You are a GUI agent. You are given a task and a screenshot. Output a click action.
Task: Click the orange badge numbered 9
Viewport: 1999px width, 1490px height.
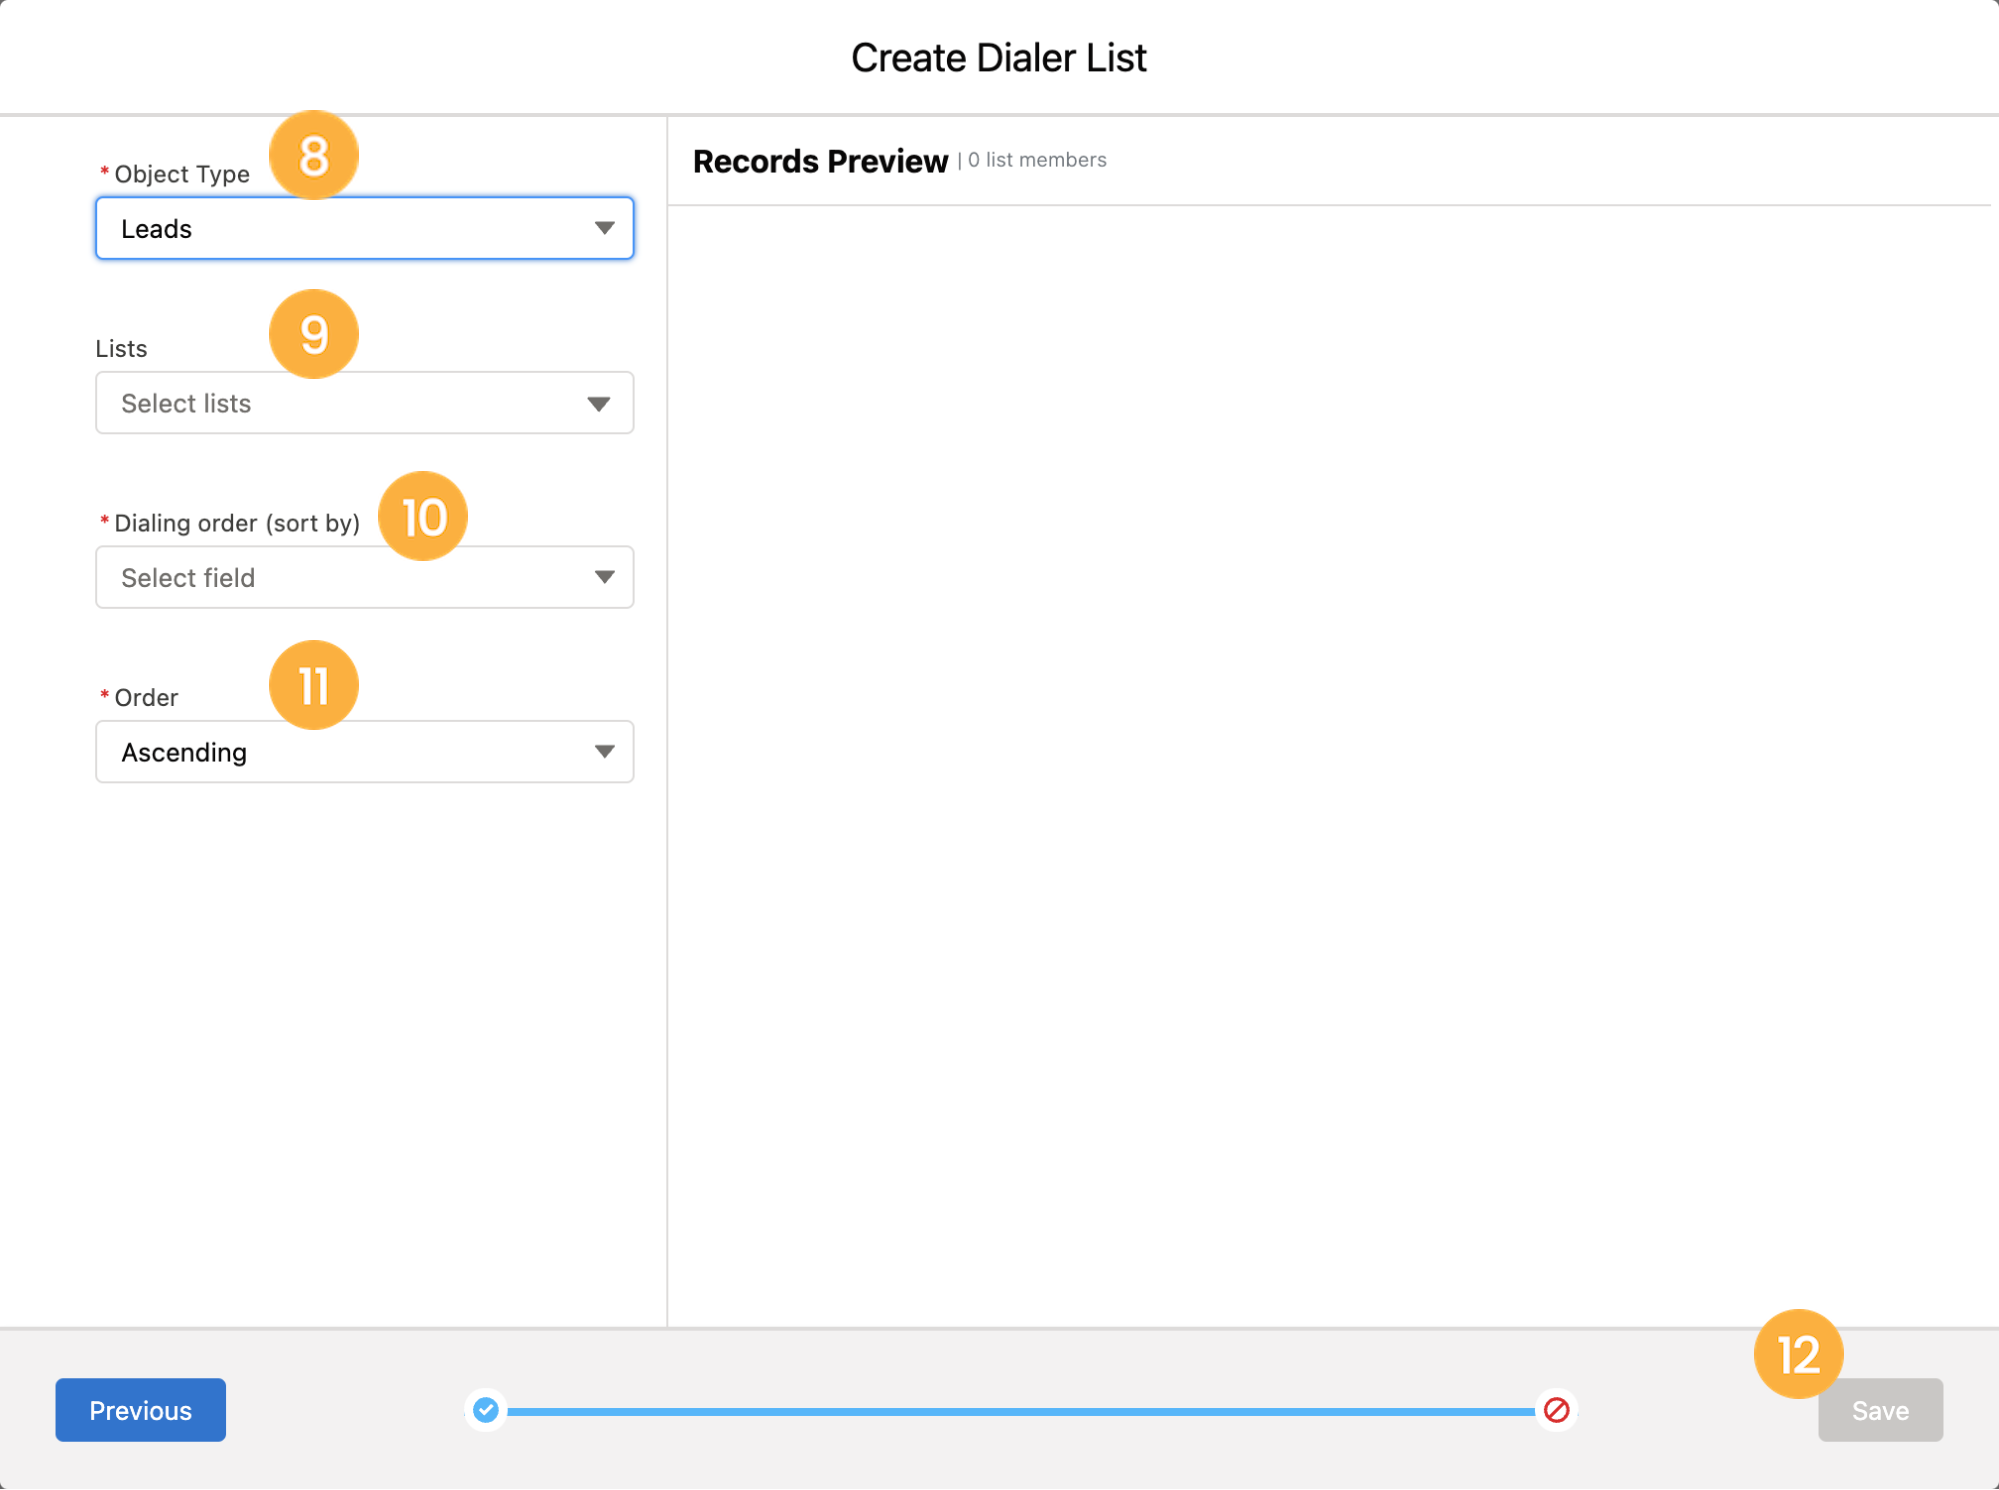pos(313,335)
